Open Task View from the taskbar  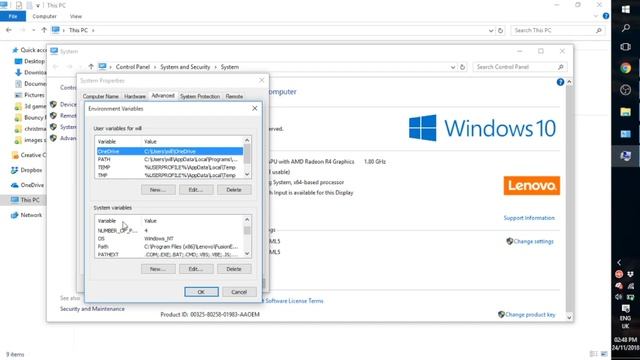(x=625, y=47)
